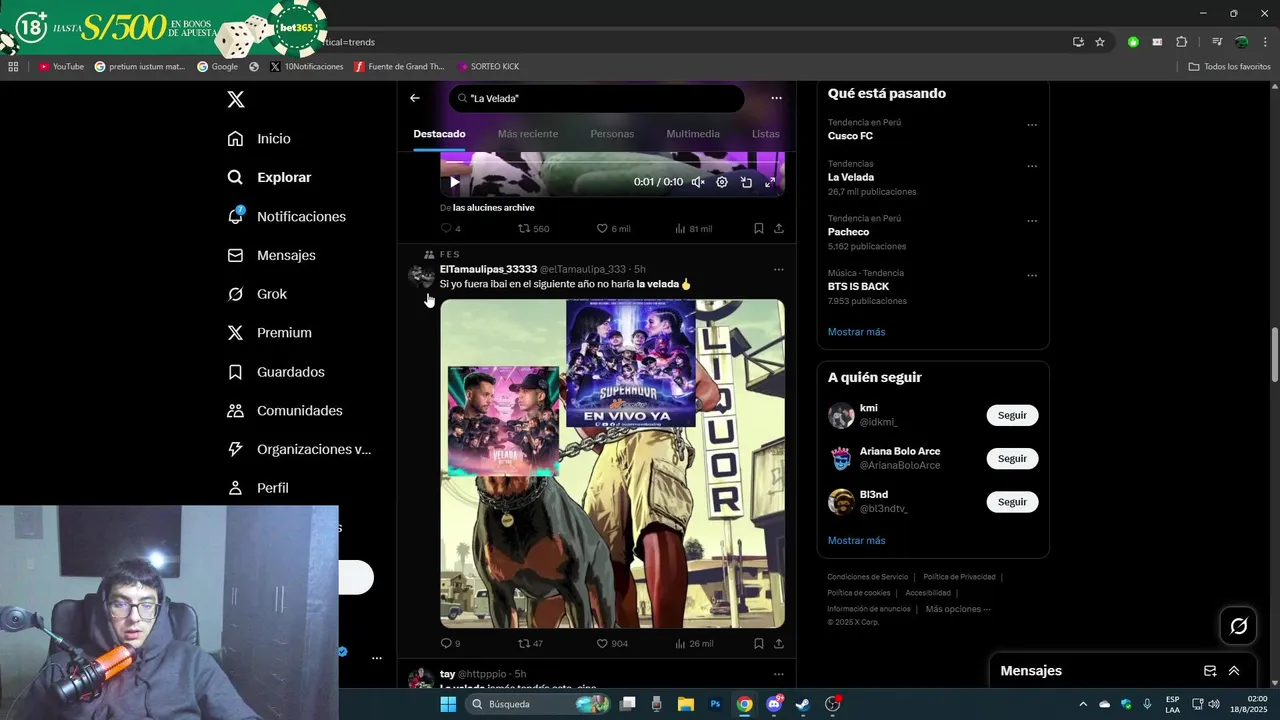Repost ElTamaulipas post with 47 reposts
This screenshot has height=720, width=1280.
530,644
